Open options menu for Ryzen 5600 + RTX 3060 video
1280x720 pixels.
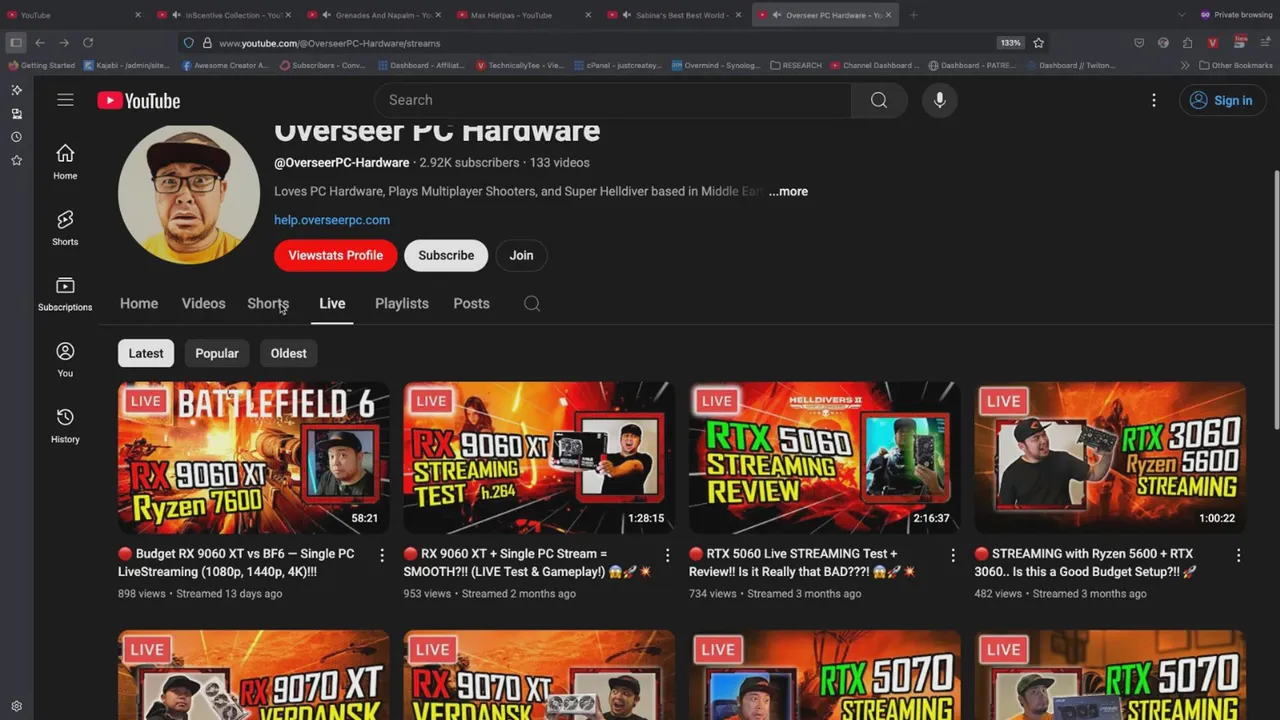pyautogui.click(x=1238, y=555)
